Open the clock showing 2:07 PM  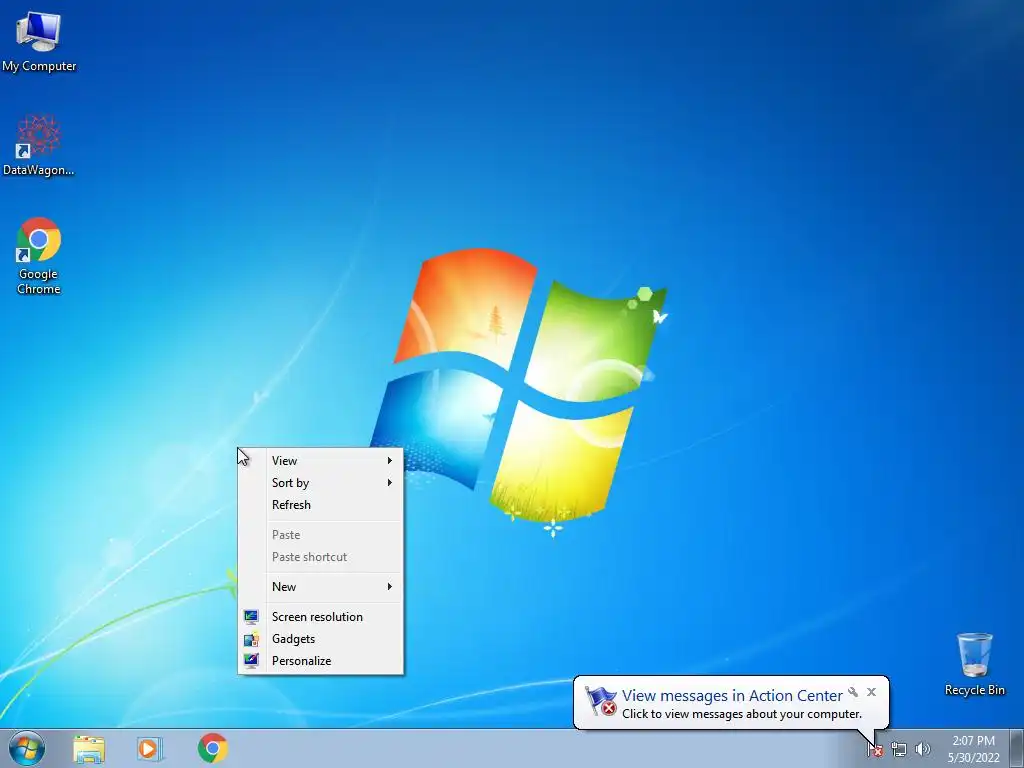tap(973, 749)
